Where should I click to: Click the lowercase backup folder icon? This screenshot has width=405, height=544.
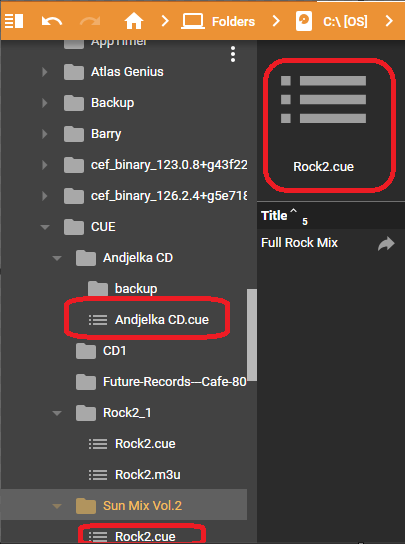click(x=98, y=289)
